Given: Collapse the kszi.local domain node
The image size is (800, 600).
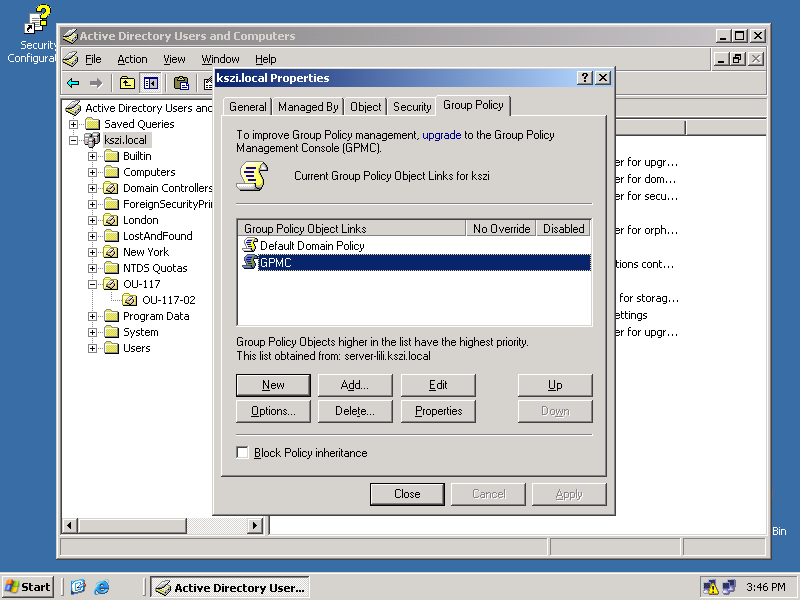Looking at the screenshot, I should click(x=73, y=140).
